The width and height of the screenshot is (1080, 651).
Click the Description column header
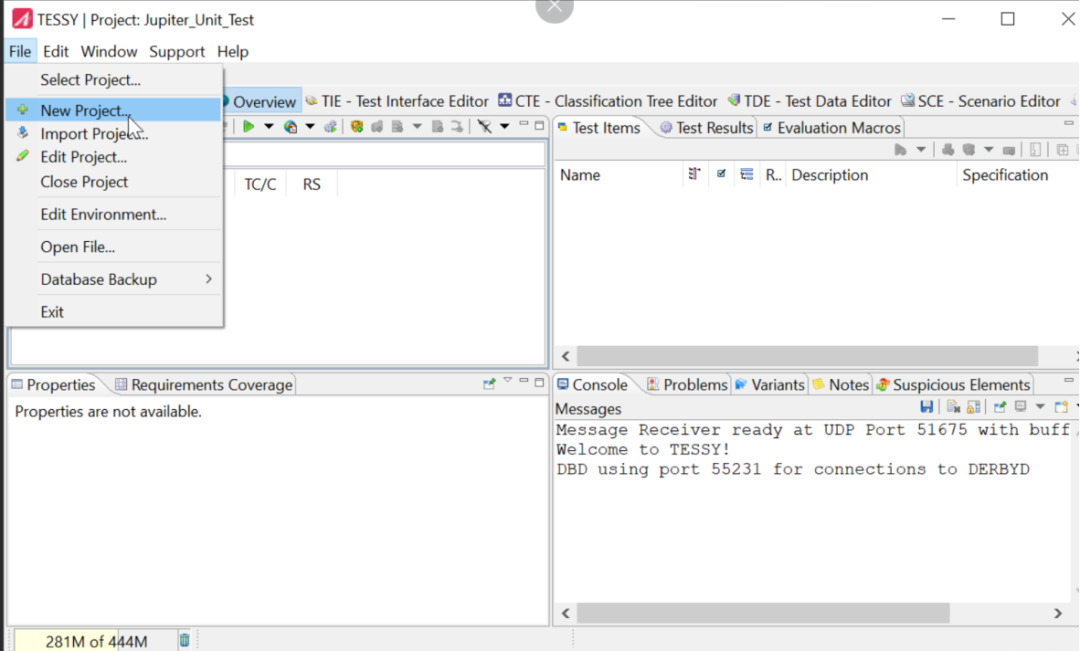[x=830, y=175]
